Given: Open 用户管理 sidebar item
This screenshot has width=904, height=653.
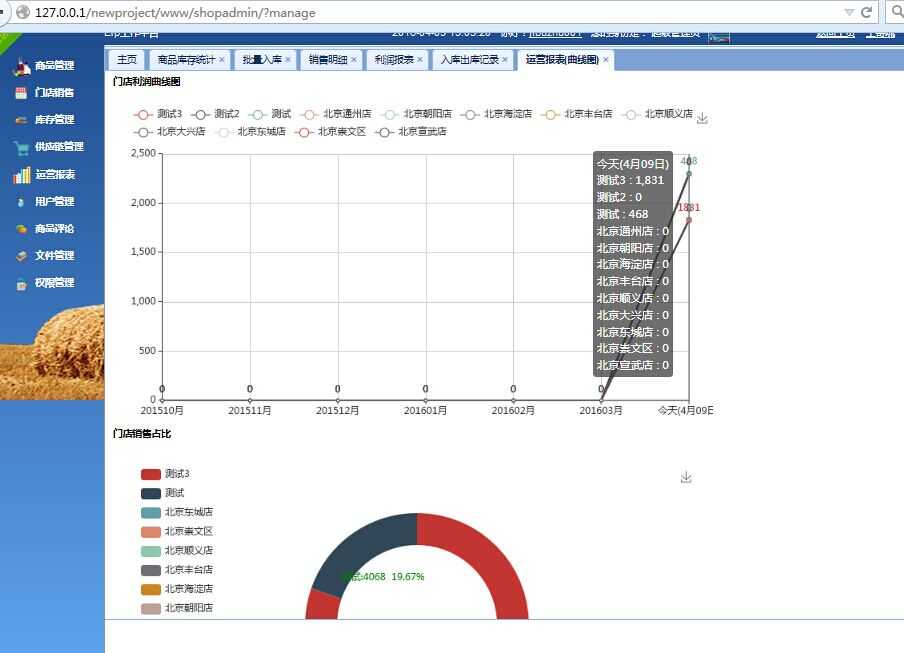Looking at the screenshot, I should [x=45, y=202].
